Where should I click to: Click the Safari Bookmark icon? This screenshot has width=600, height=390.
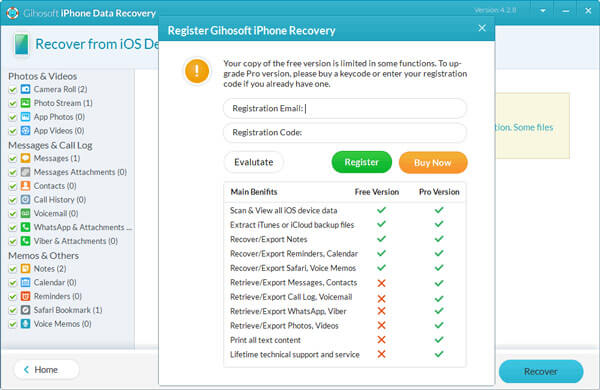point(25,310)
